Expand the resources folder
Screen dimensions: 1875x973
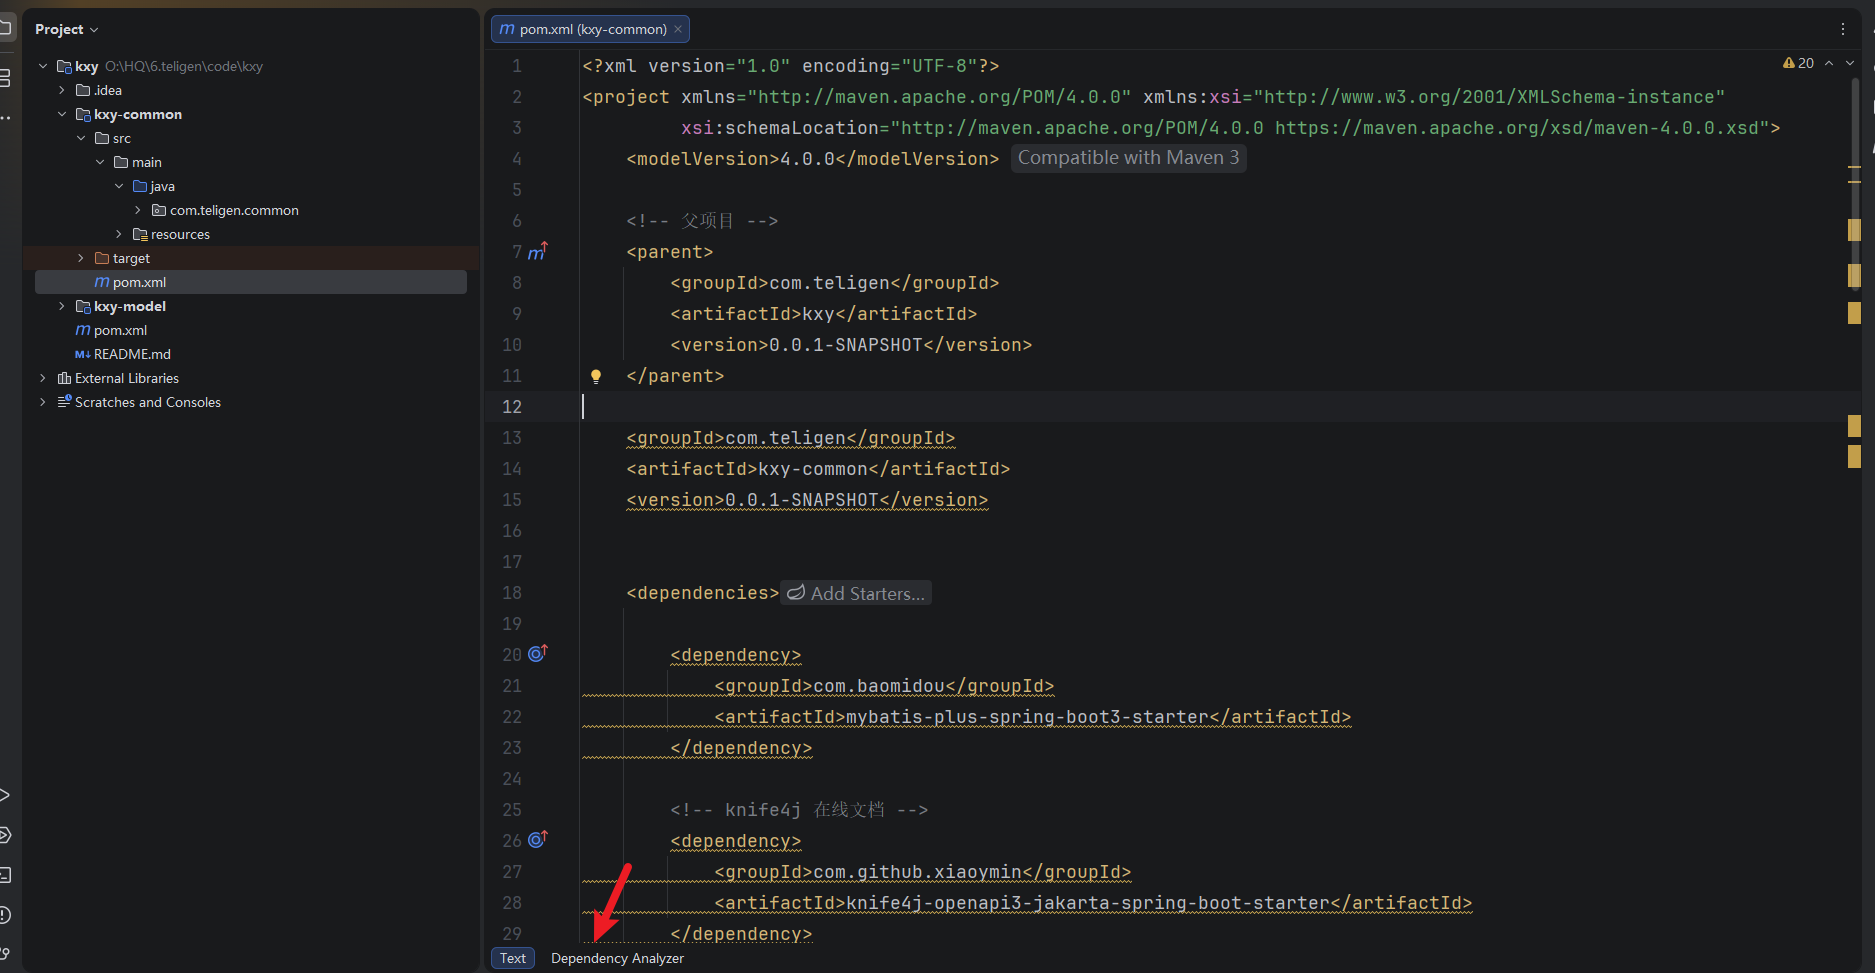(x=119, y=234)
